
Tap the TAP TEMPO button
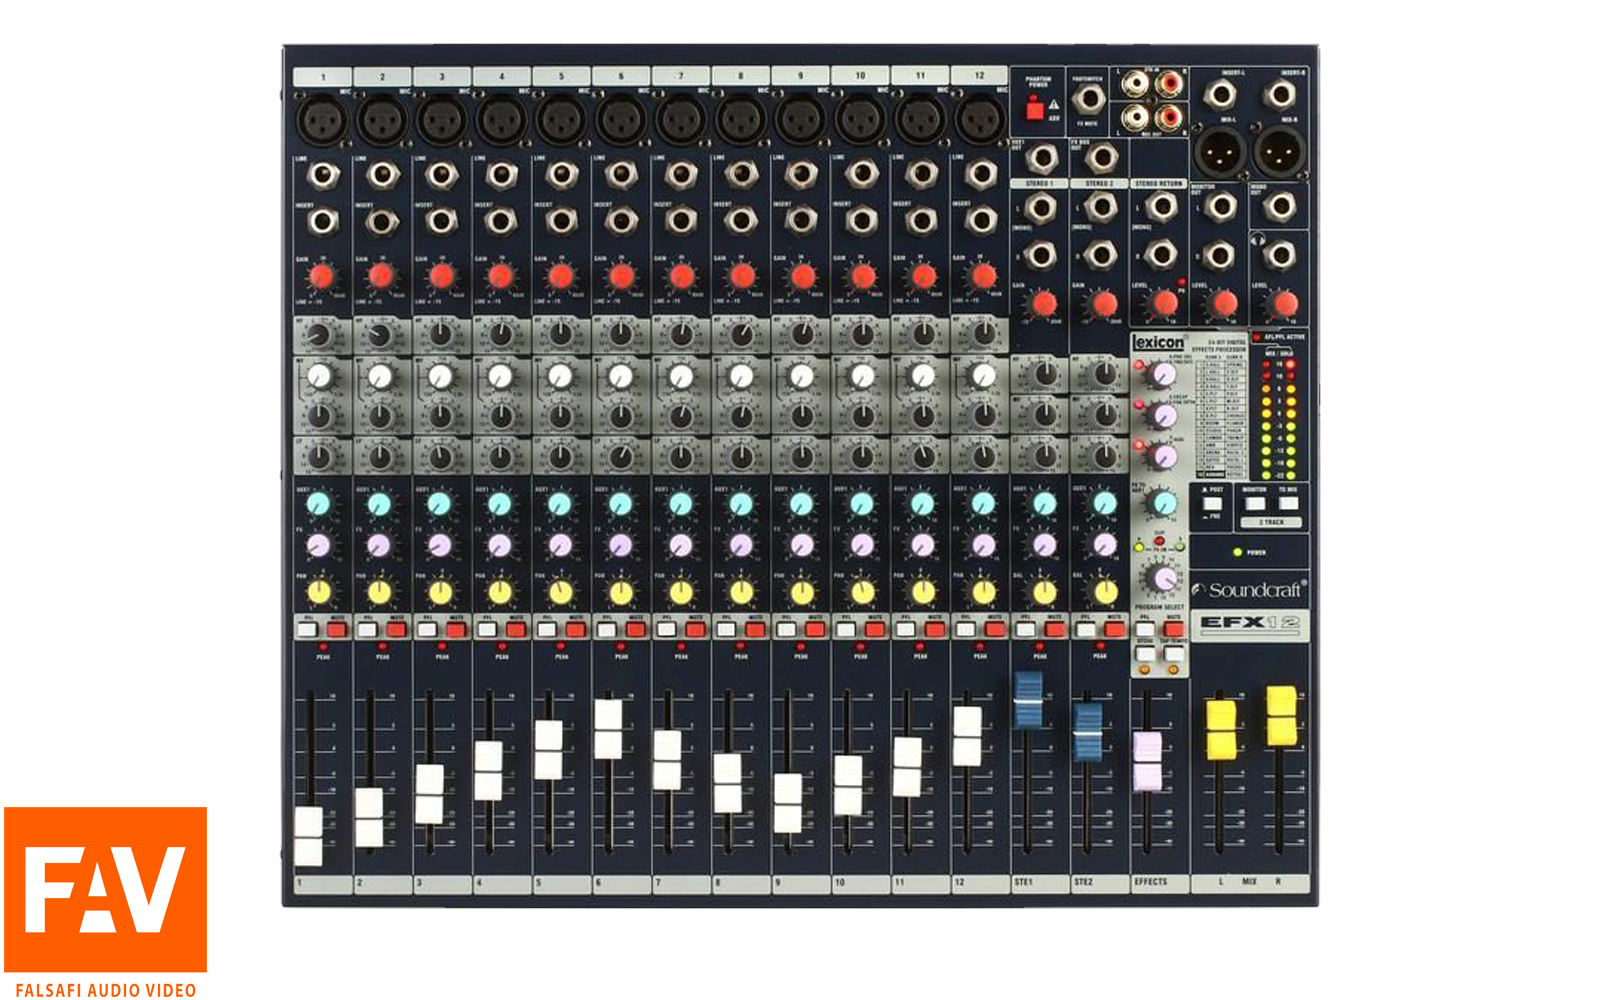click(x=1174, y=654)
